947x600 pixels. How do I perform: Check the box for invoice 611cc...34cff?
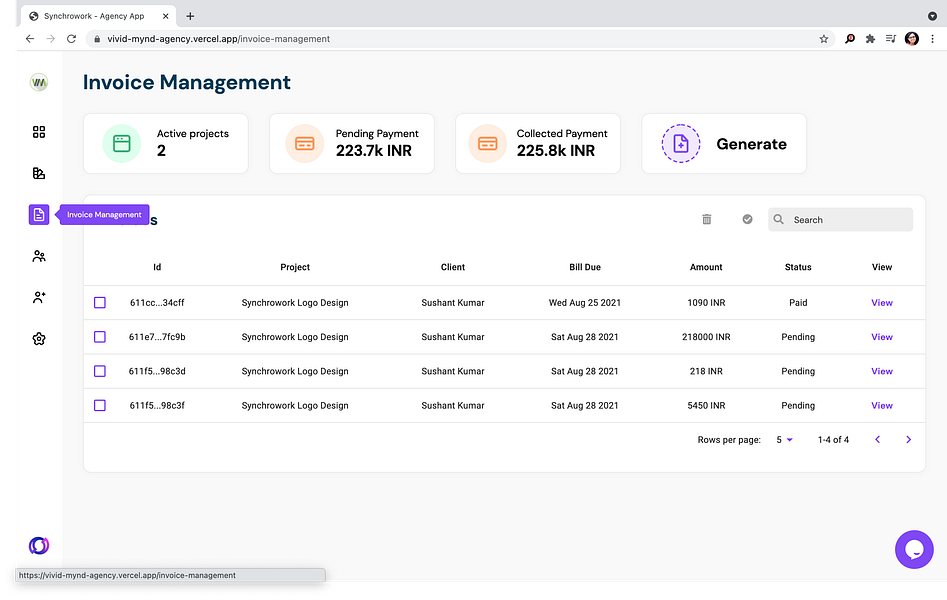pos(100,303)
